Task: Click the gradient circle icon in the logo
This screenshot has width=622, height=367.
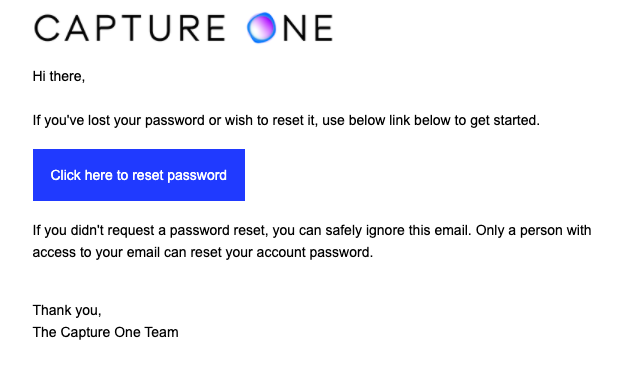Action: point(261,27)
